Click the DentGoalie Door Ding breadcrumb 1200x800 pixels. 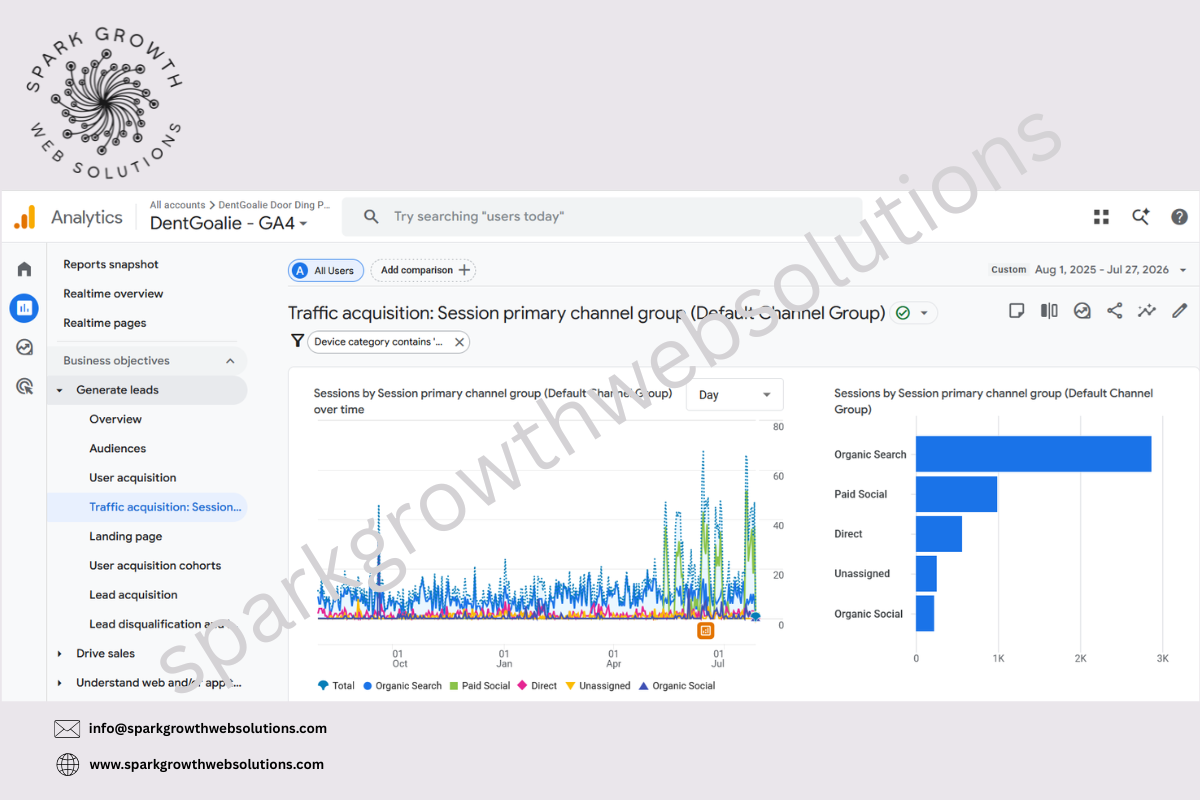(274, 205)
